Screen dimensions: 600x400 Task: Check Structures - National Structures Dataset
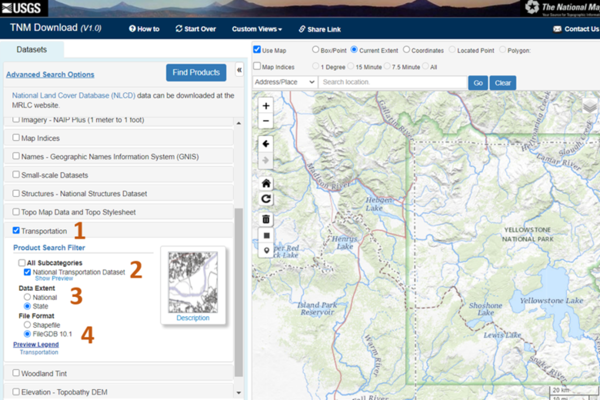[16, 193]
